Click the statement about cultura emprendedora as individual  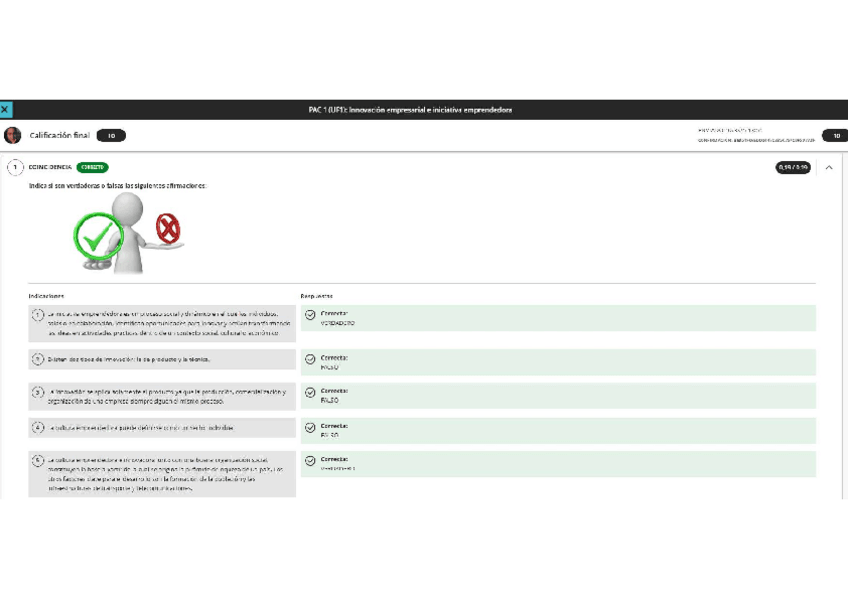141,428
